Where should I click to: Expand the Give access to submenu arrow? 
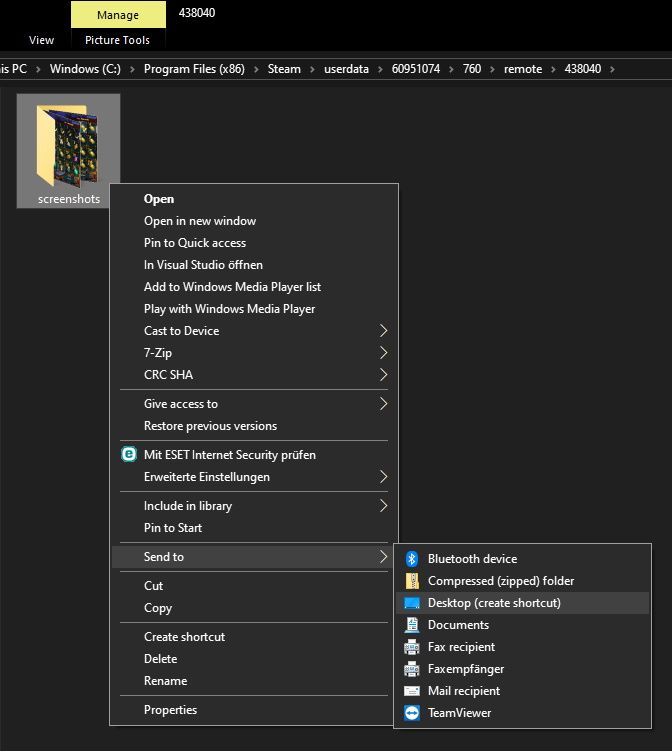click(x=383, y=404)
